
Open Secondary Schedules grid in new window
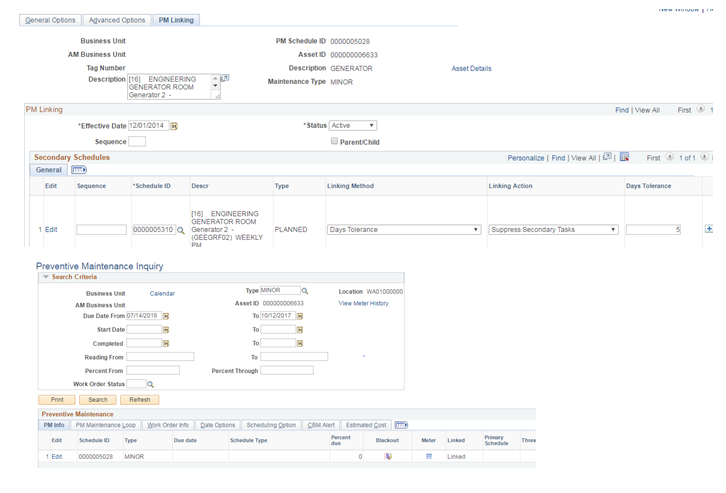(x=607, y=157)
